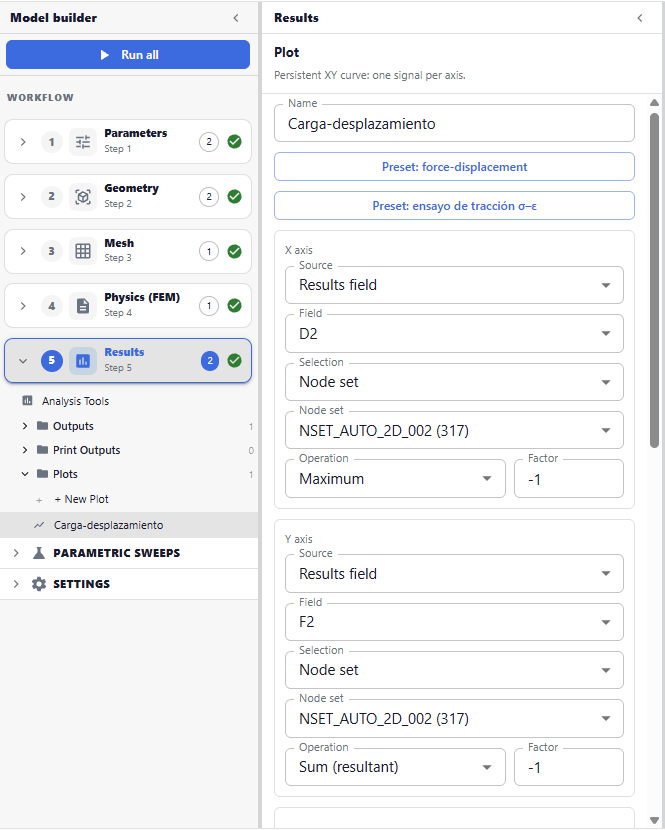This screenshot has width=665, height=830.
Task: Click the Settings gear icon
Action: 39,584
